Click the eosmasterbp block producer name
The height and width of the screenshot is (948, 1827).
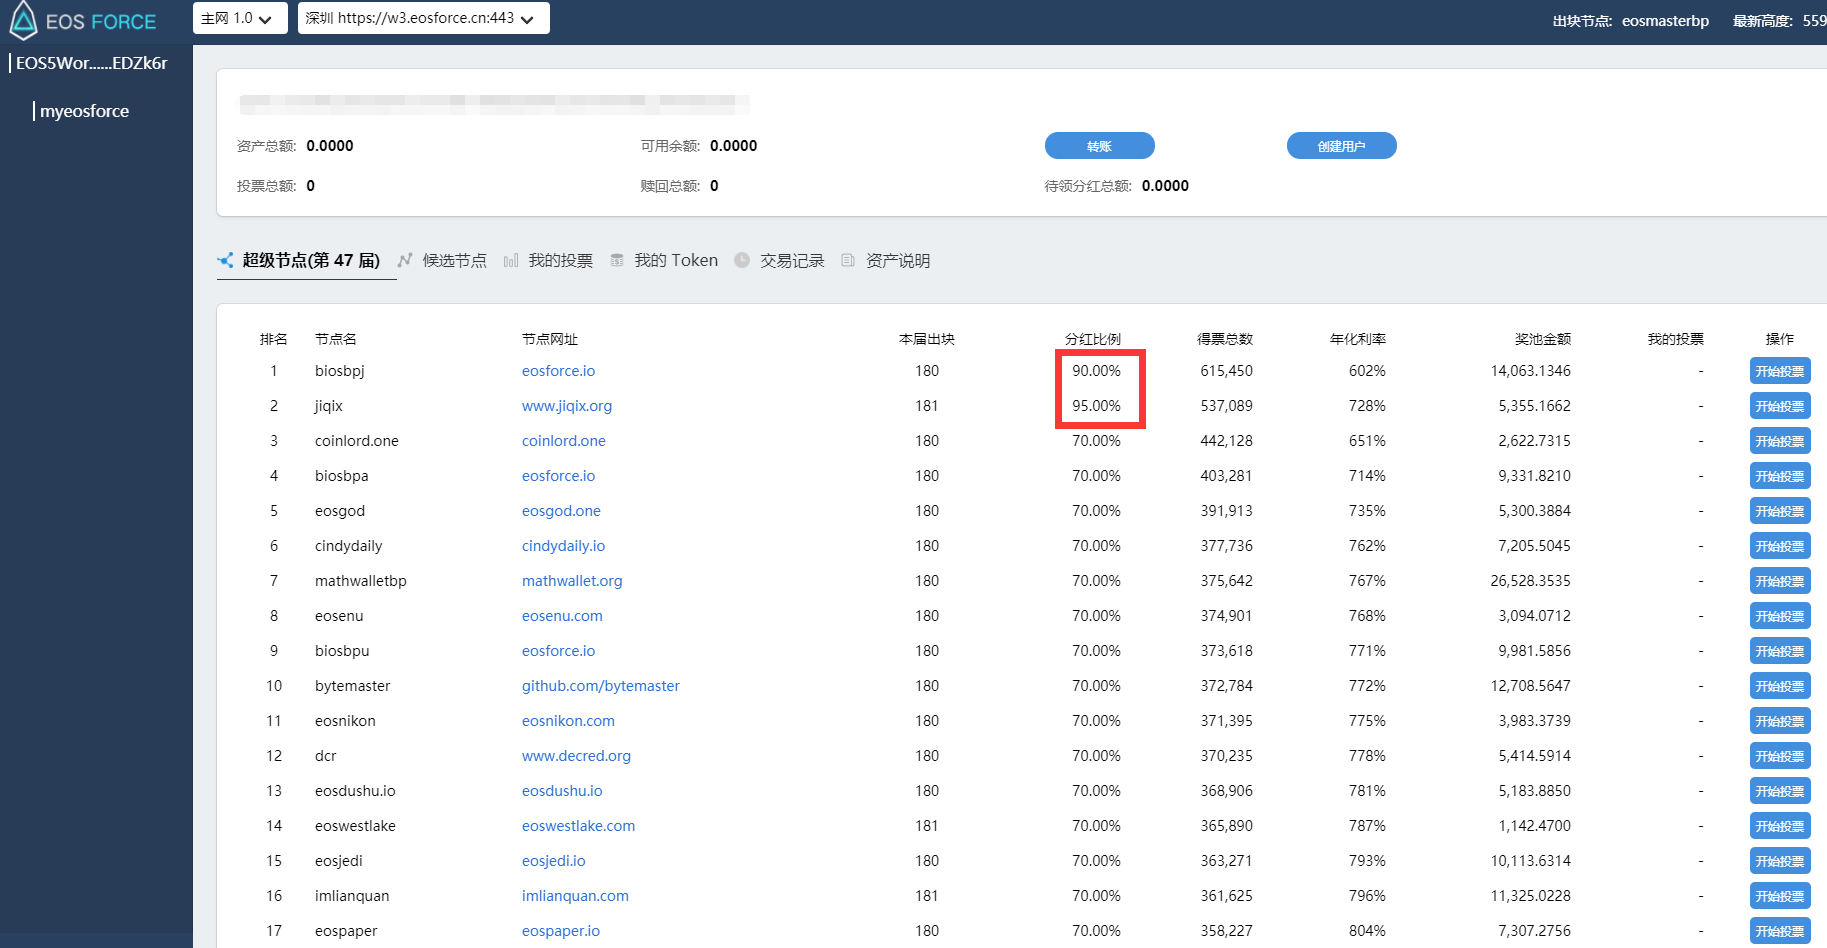[x=1666, y=20]
